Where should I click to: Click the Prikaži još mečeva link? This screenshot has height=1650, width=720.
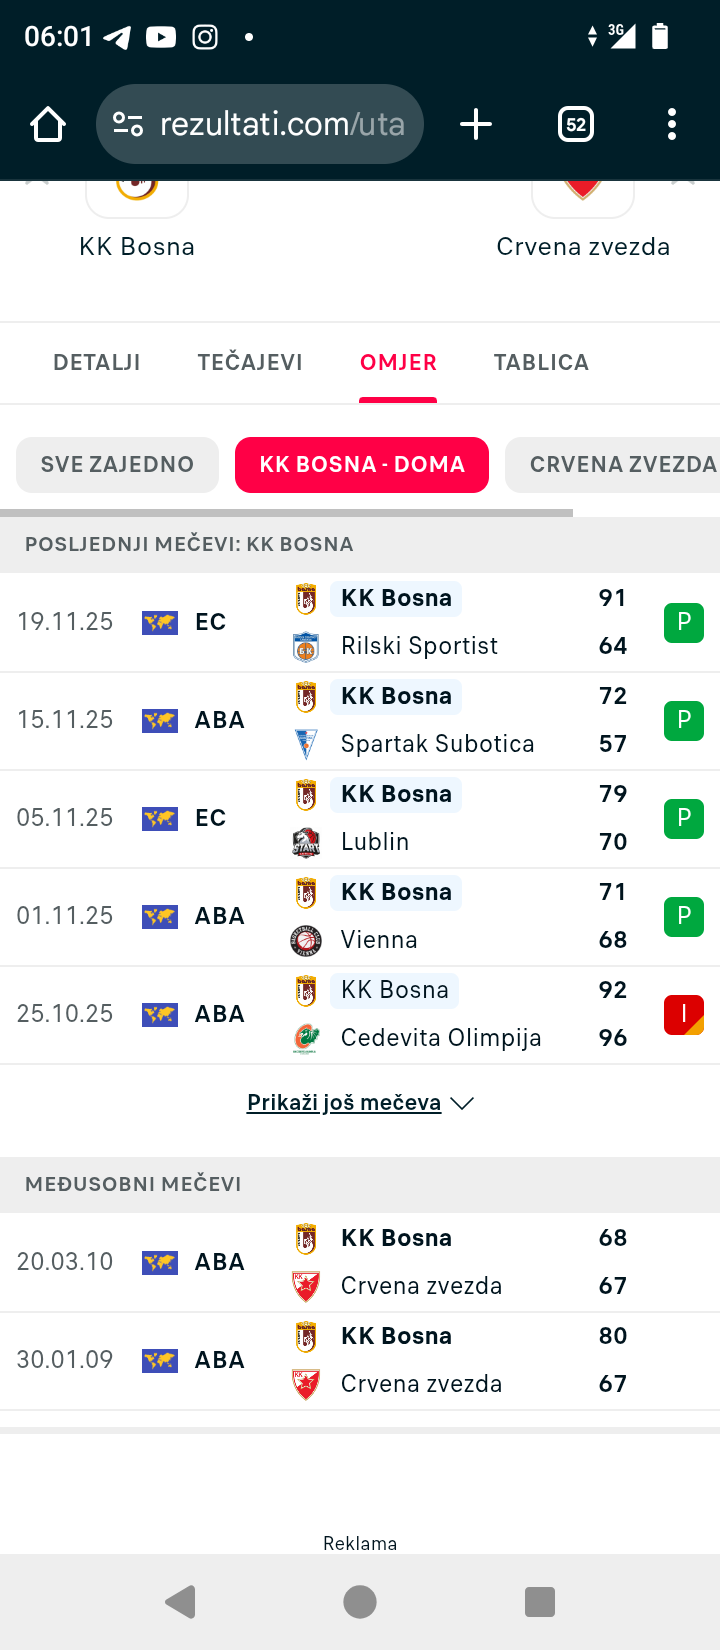344,1103
